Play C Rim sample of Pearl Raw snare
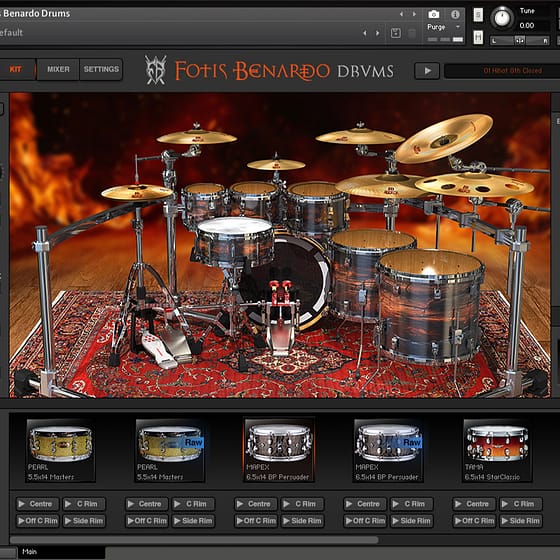 click(194, 504)
